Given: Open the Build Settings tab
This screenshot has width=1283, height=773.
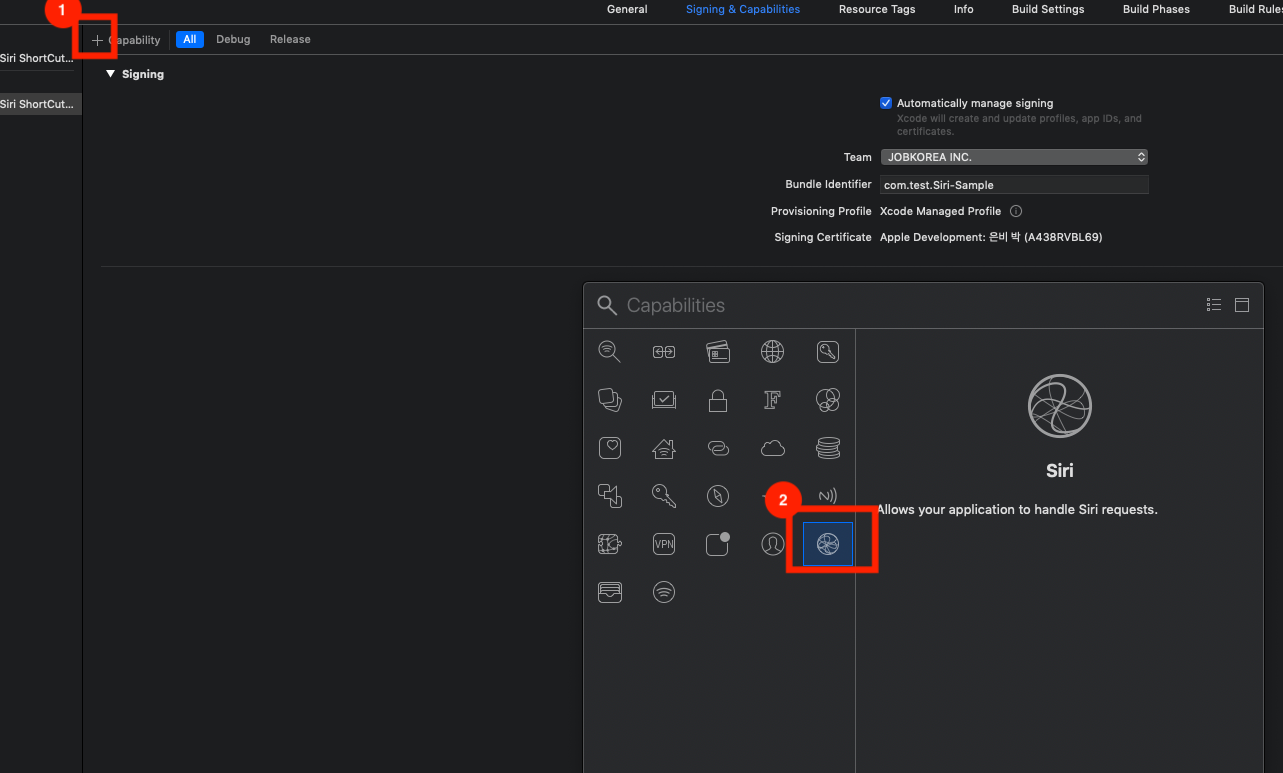Looking at the screenshot, I should [1048, 9].
